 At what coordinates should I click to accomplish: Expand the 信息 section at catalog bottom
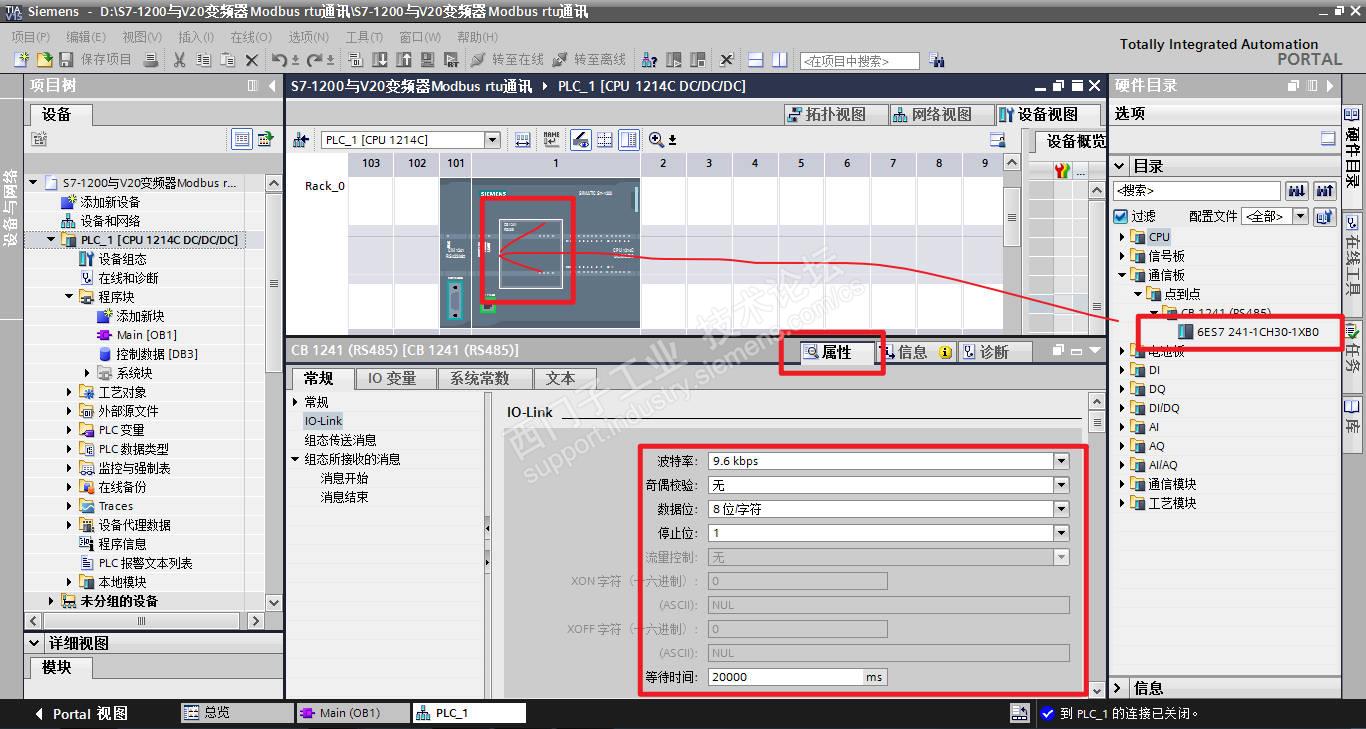pyautogui.click(x=1119, y=688)
